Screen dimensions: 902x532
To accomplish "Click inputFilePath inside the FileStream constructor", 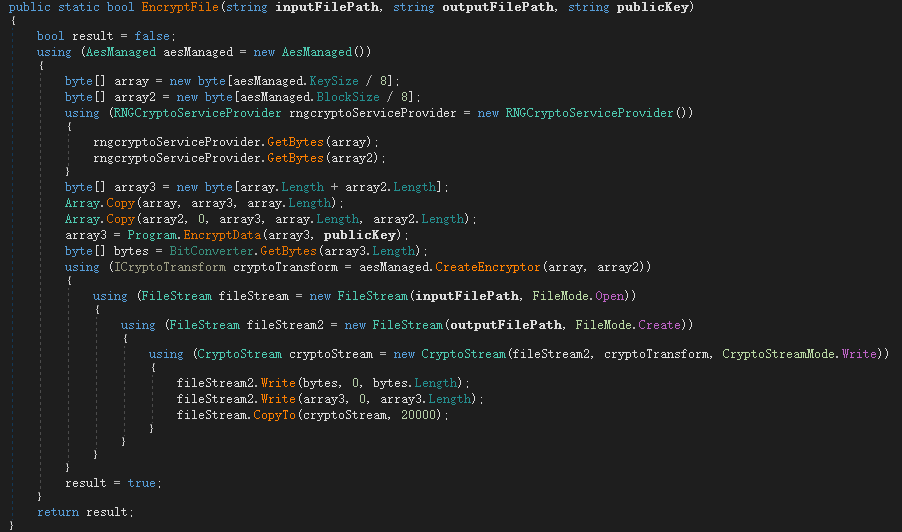I will click(467, 297).
